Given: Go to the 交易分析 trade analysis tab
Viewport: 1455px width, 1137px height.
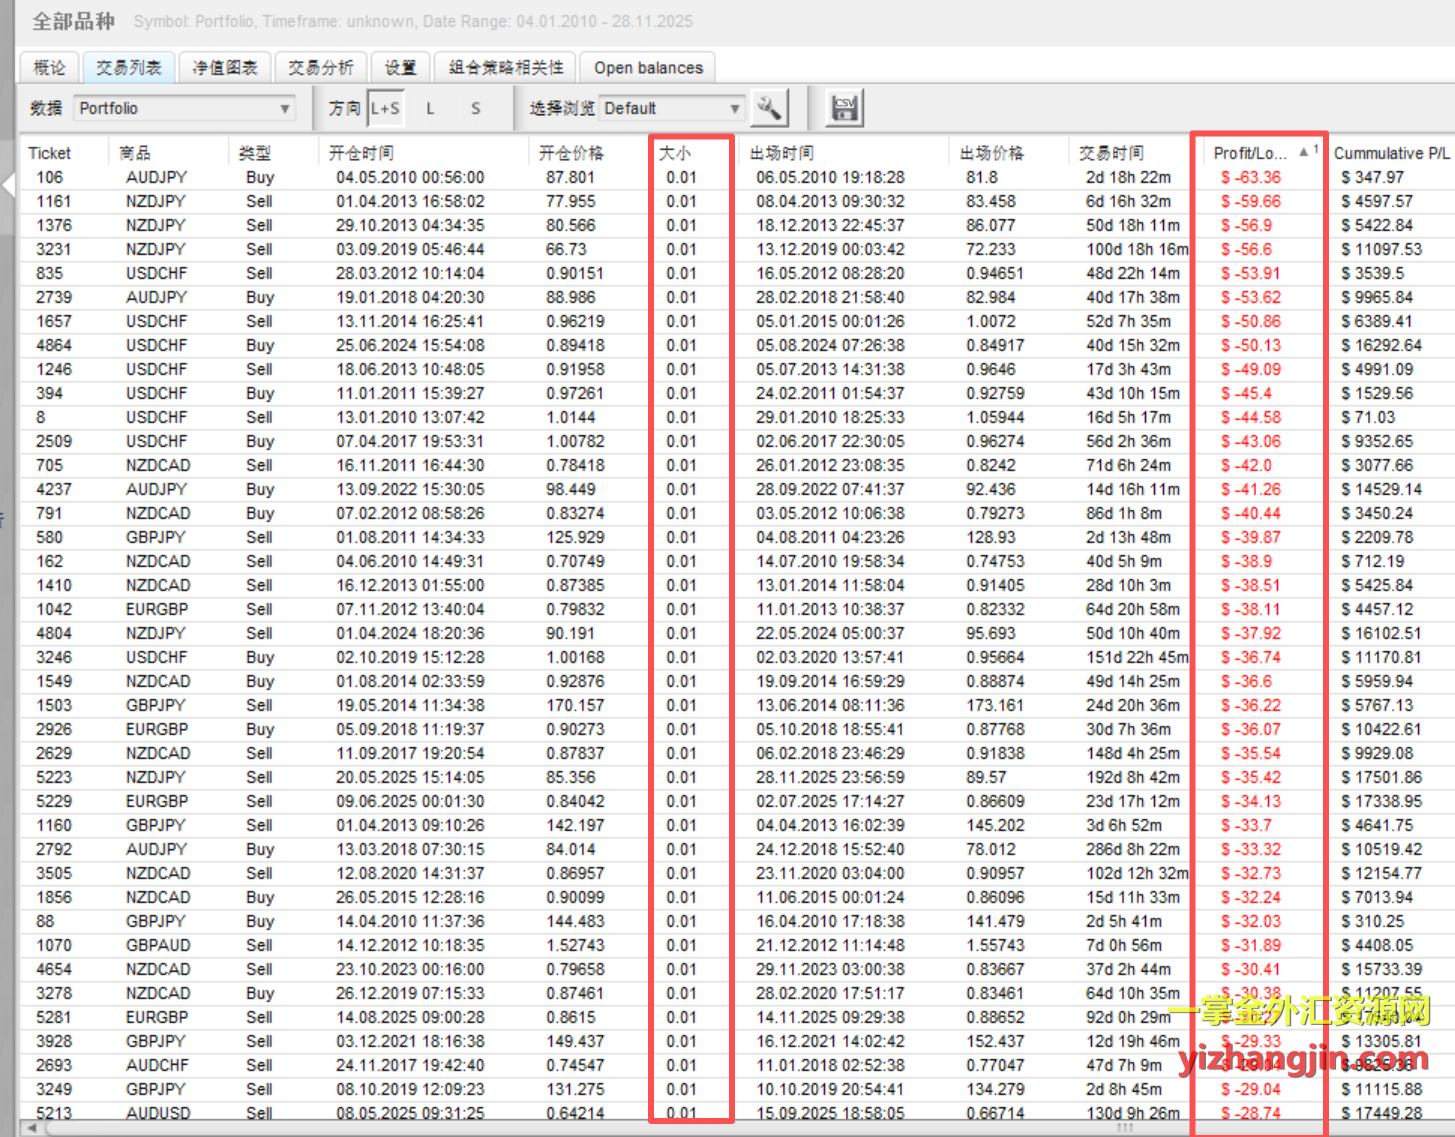Looking at the screenshot, I should tap(320, 67).
